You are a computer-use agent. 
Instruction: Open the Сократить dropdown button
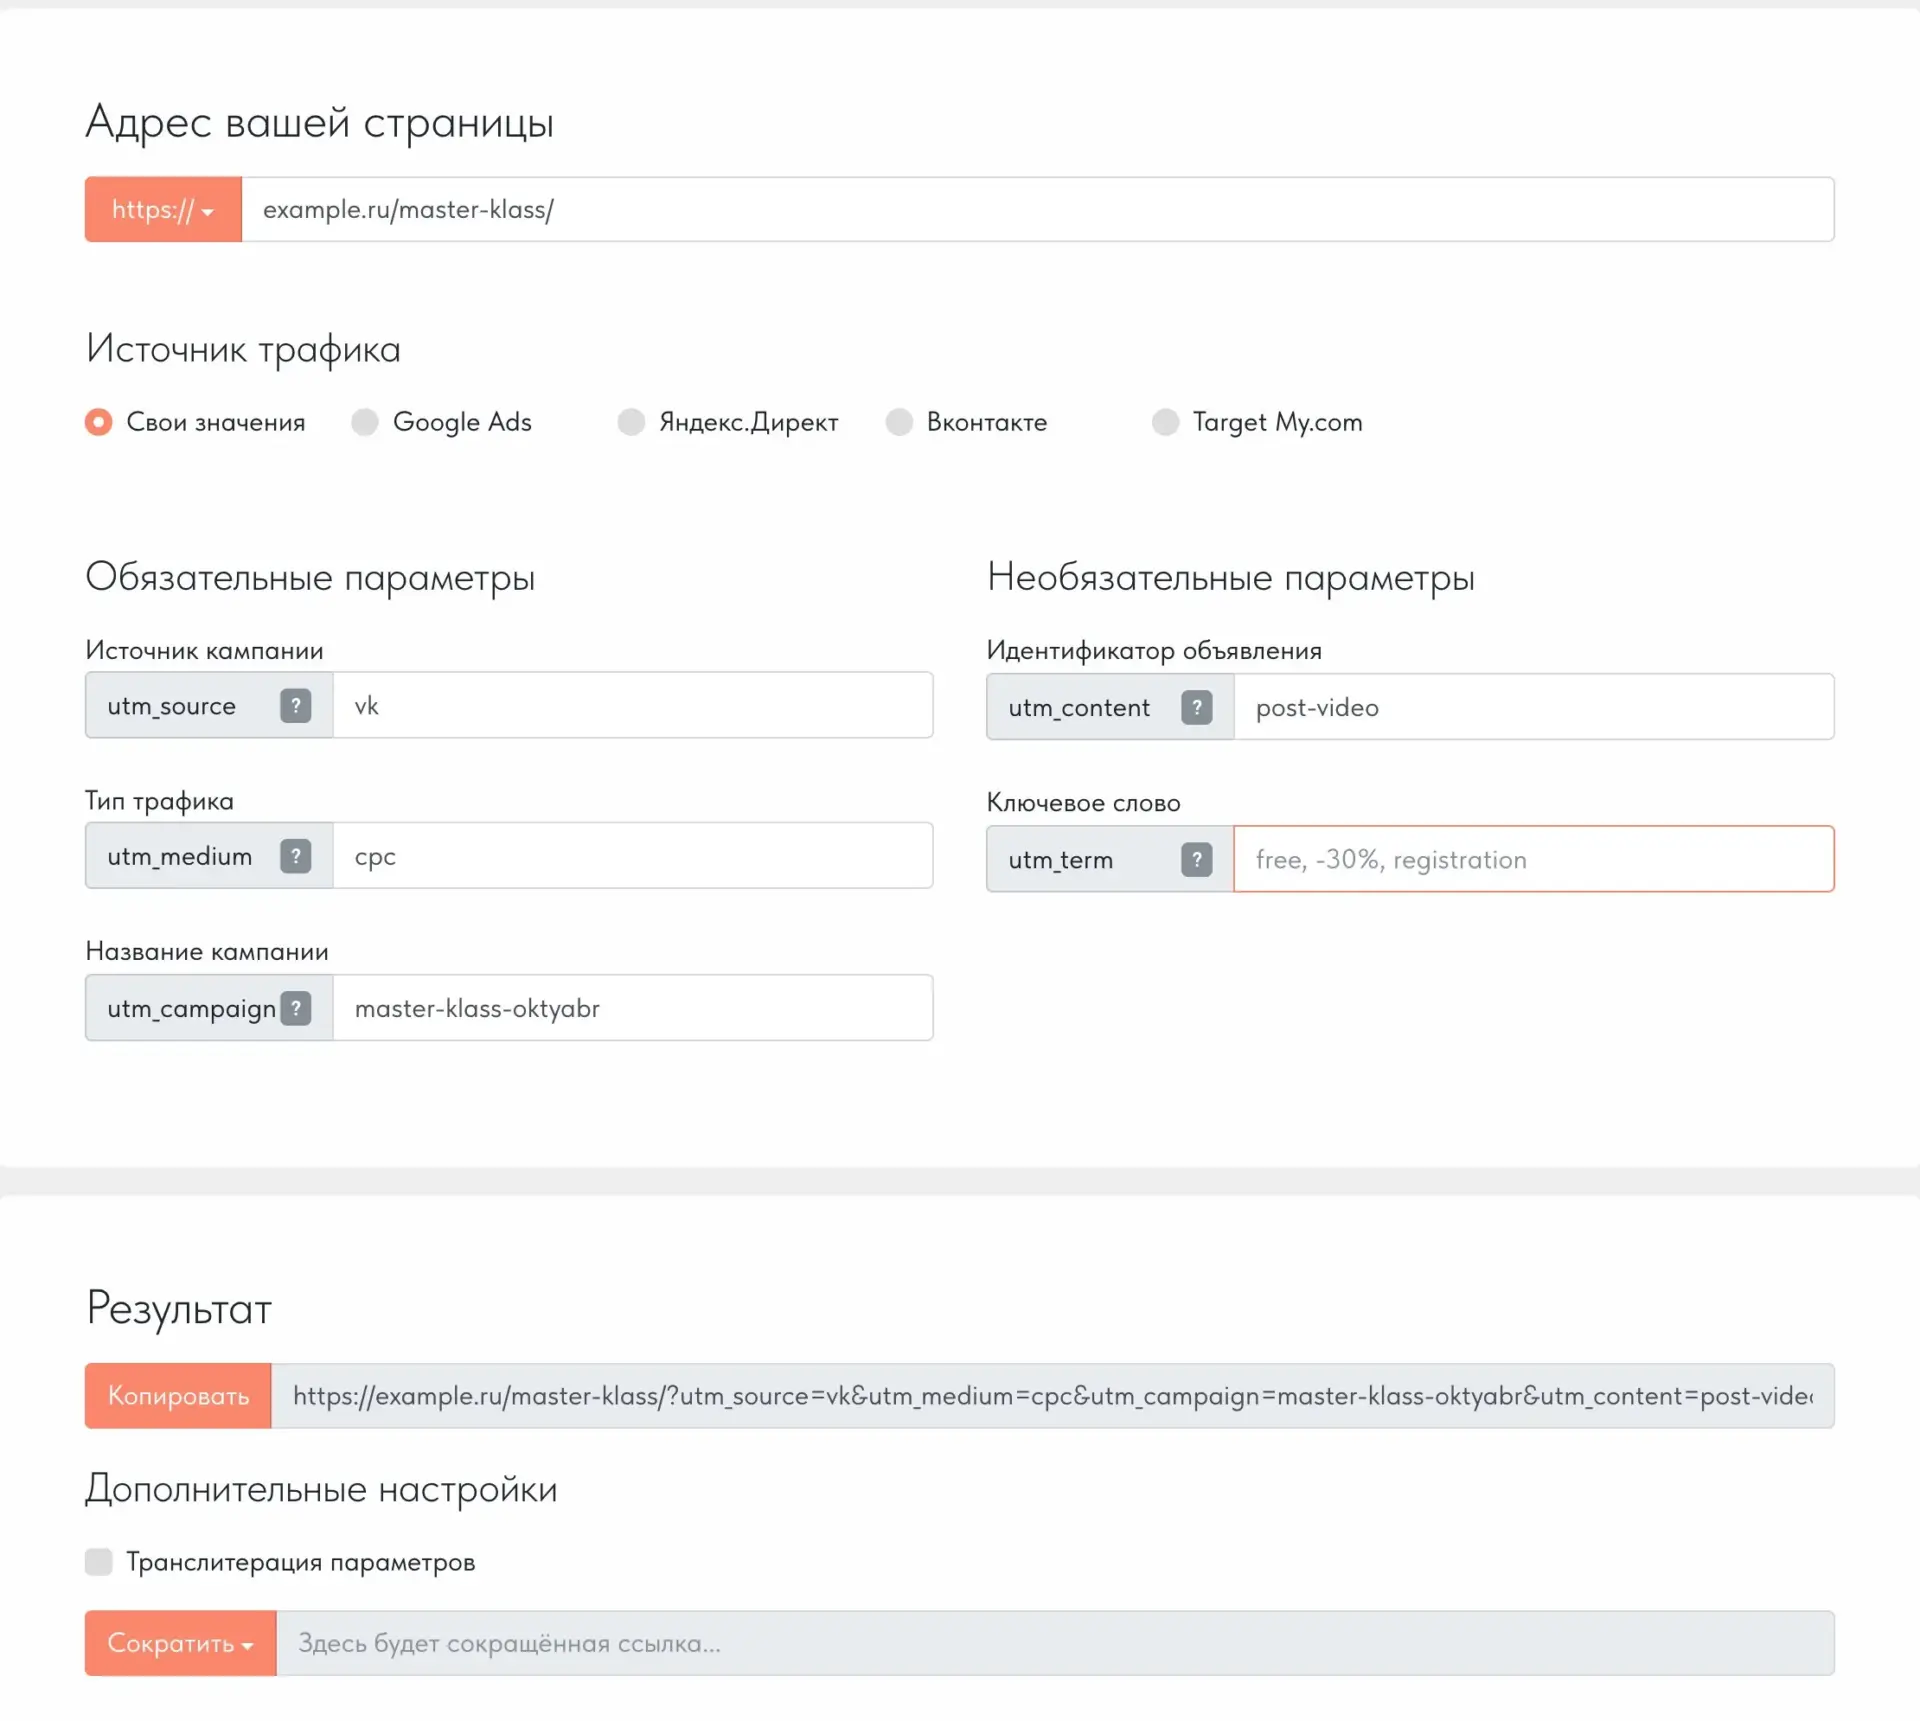pos(180,1643)
